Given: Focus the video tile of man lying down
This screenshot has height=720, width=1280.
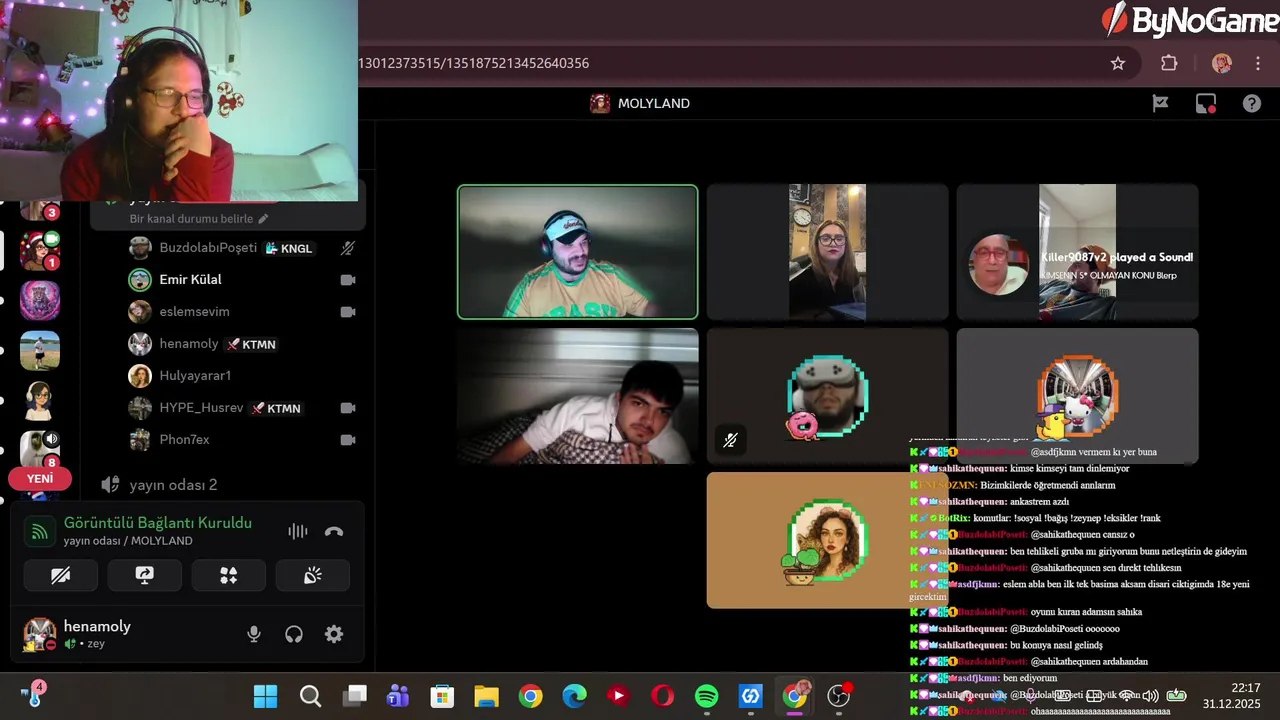Looking at the screenshot, I should pyautogui.click(x=578, y=396).
